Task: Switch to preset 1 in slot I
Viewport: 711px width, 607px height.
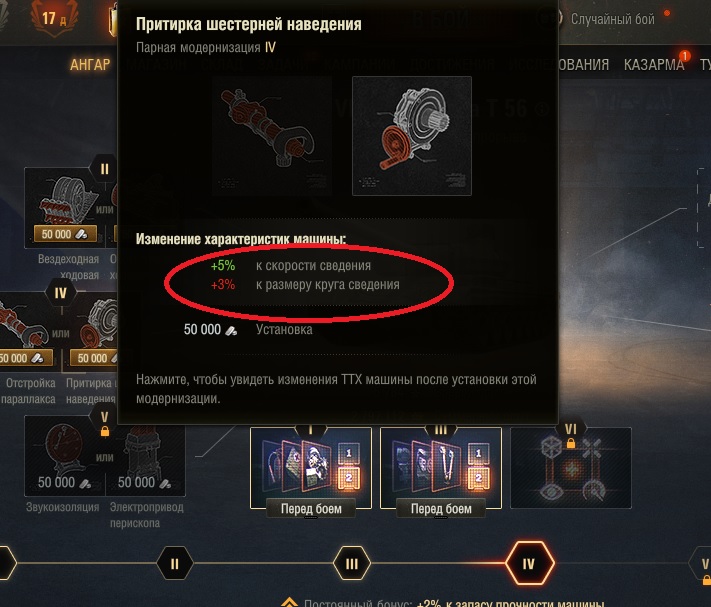Action: (x=349, y=453)
